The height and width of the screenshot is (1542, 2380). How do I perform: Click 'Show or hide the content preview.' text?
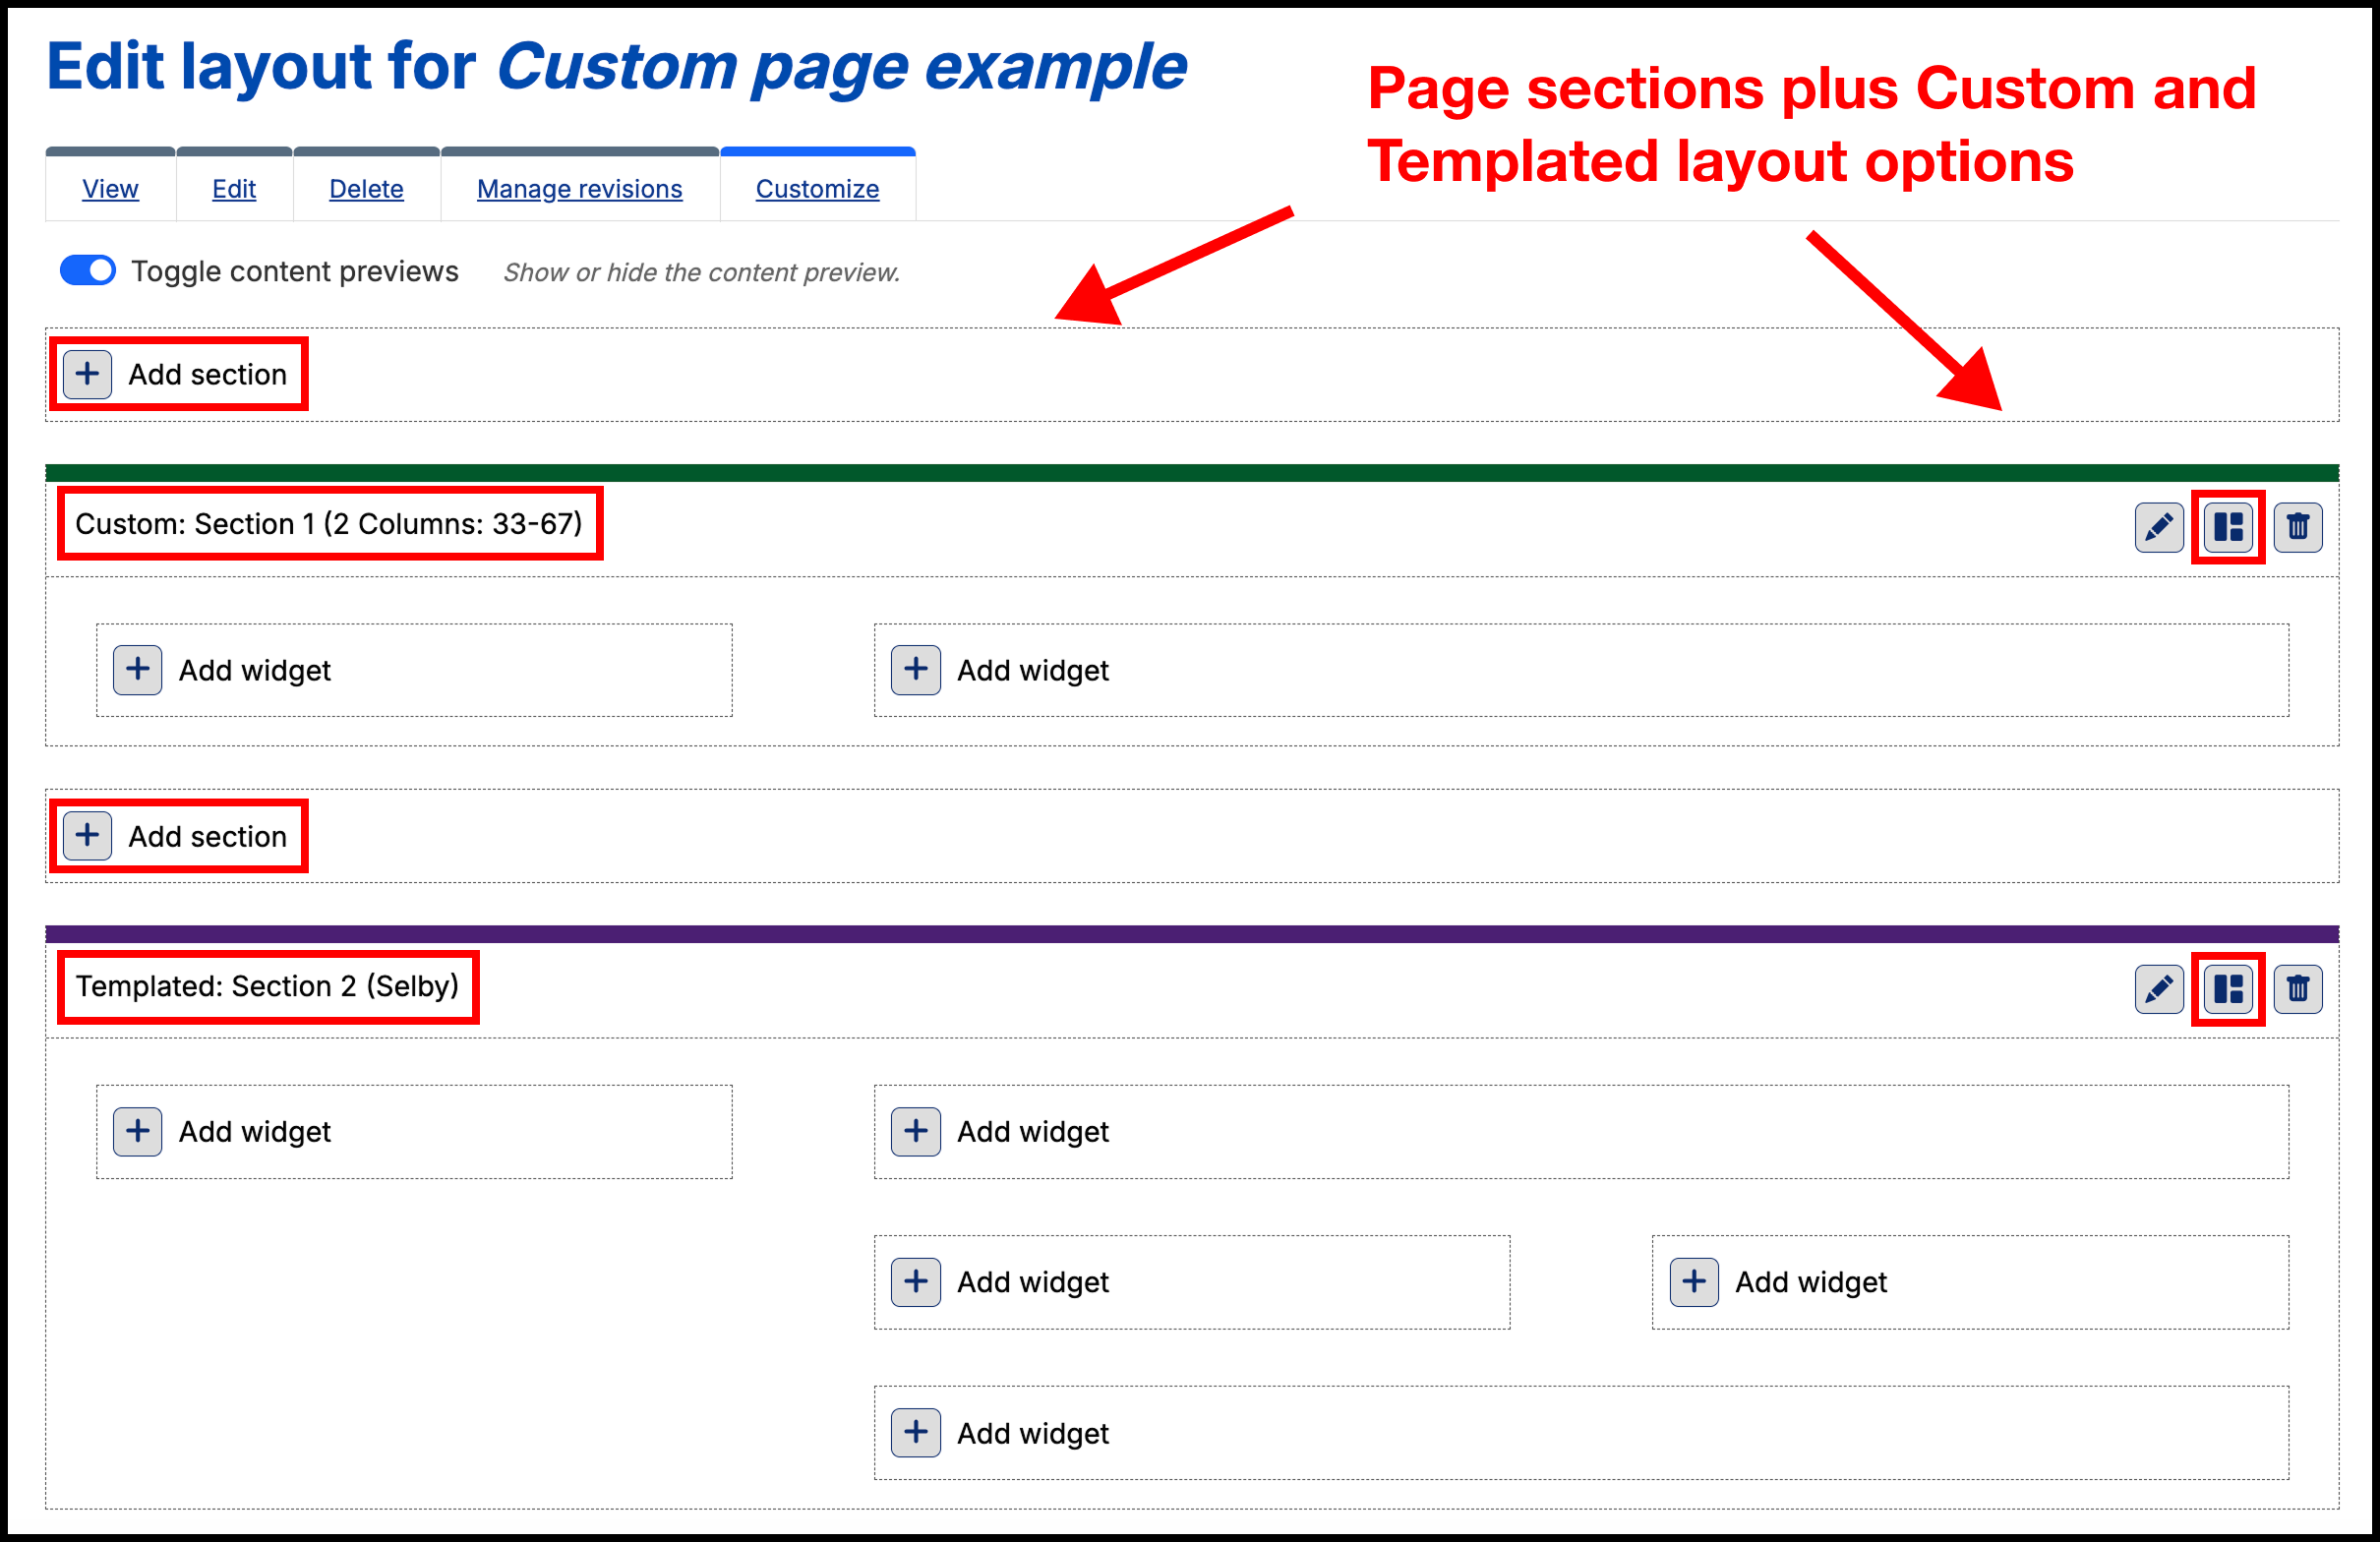701,272
